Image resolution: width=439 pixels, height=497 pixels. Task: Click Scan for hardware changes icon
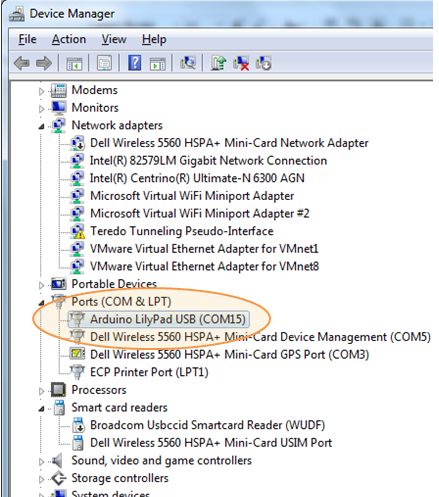[x=188, y=63]
